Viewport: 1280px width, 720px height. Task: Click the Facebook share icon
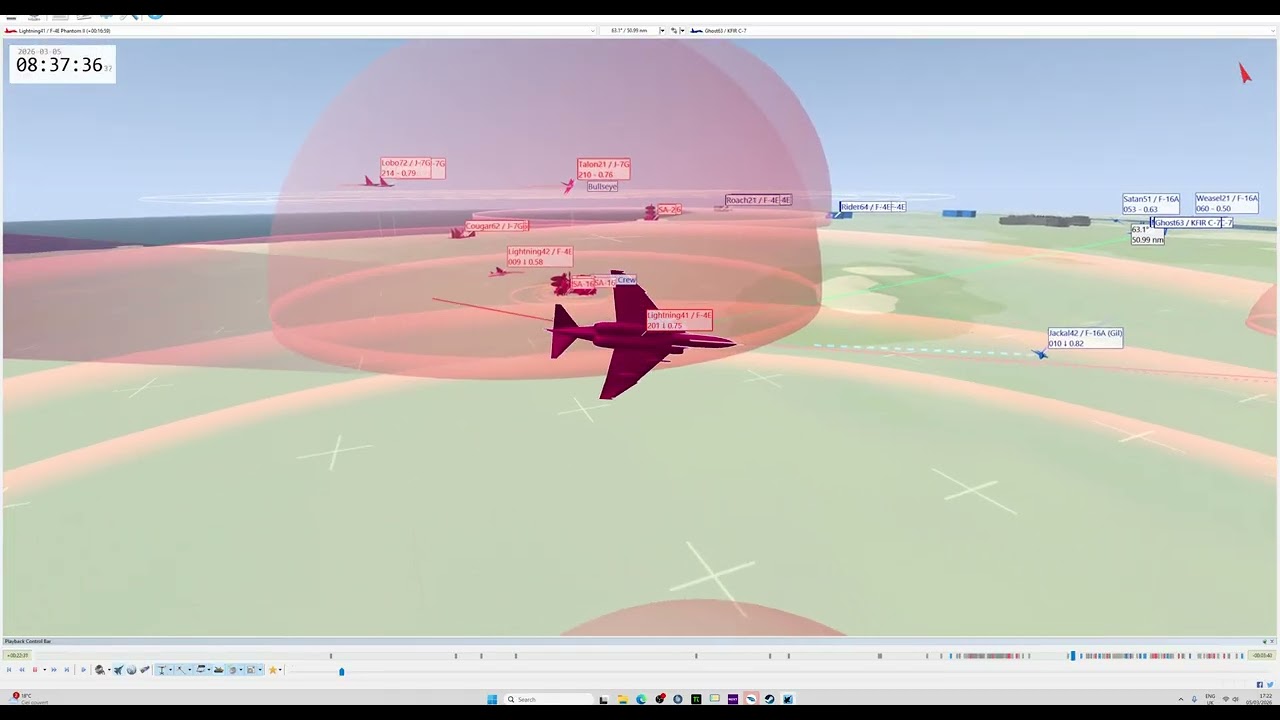pos(1260,685)
